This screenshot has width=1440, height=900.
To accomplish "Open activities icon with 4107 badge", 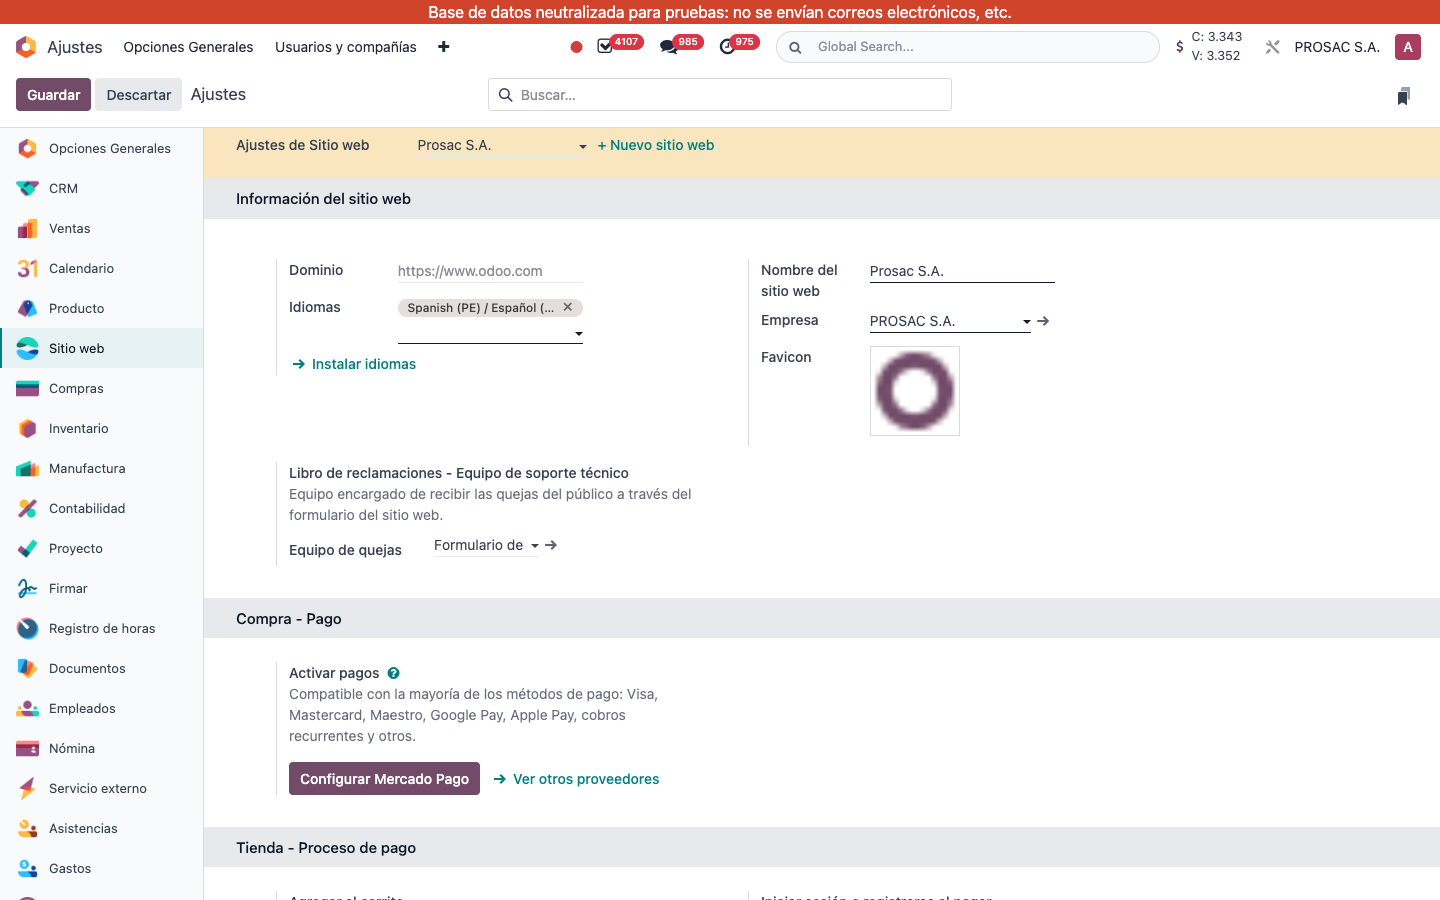I will pos(605,47).
